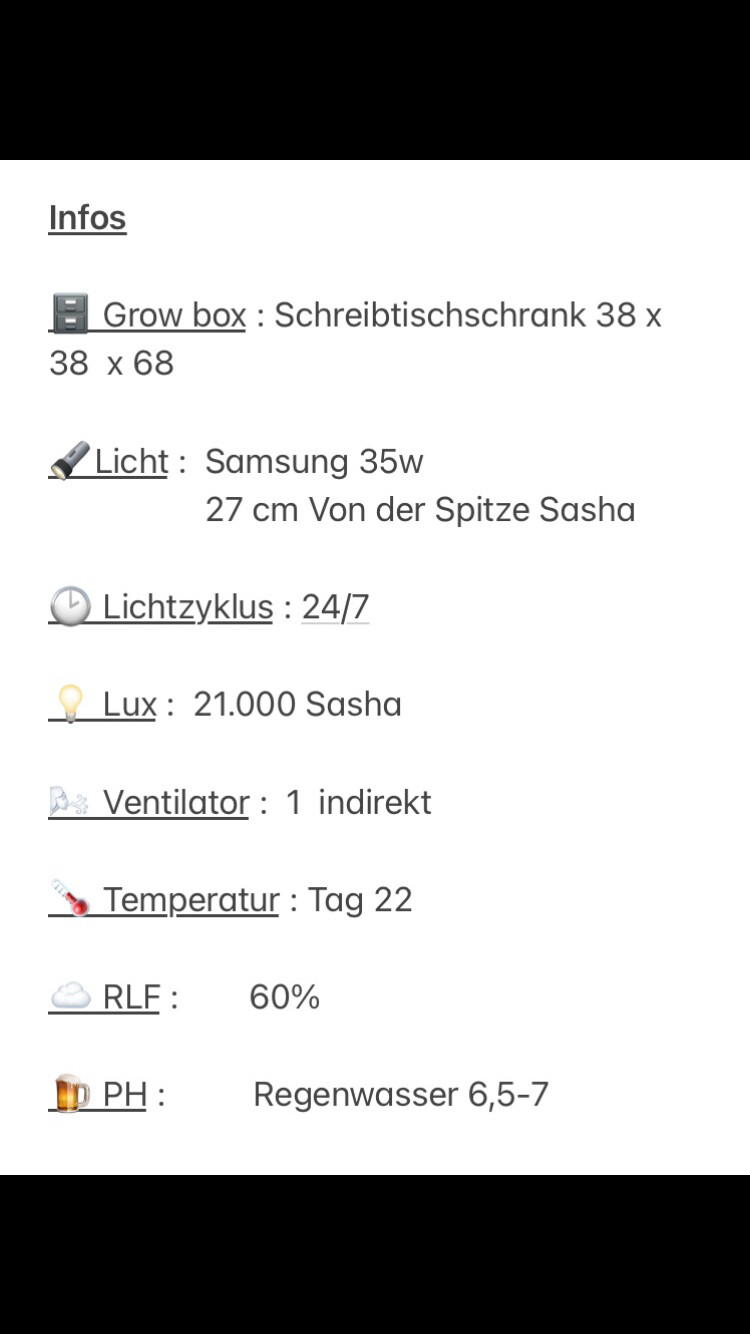This screenshot has width=750, height=1334.
Task: Click the underlined Lichtzyklus label
Action: (188, 607)
